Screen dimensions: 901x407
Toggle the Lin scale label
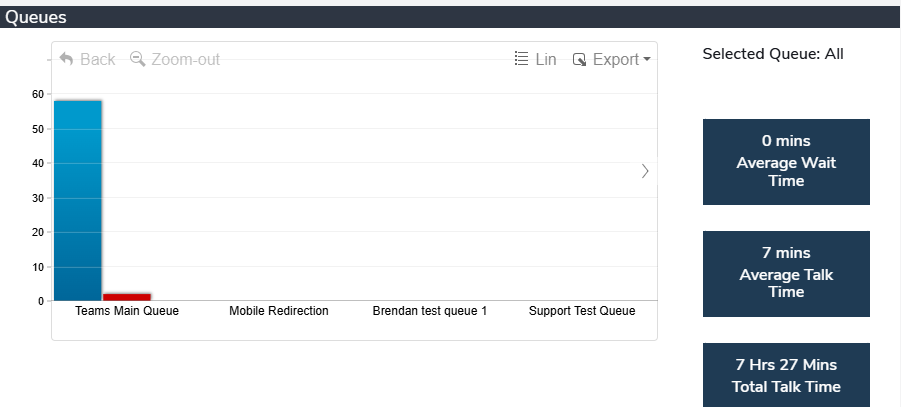(x=546, y=60)
